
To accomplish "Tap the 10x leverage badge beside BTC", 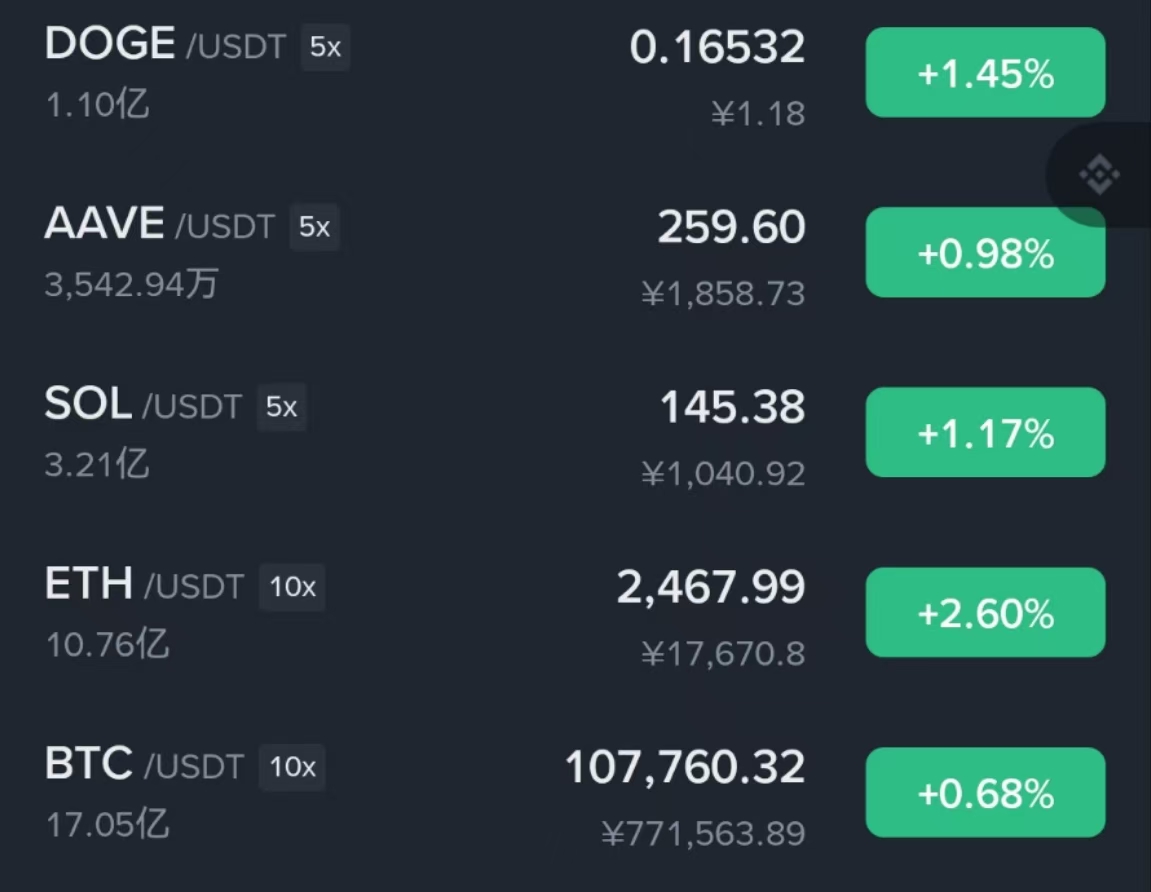I will [292, 766].
